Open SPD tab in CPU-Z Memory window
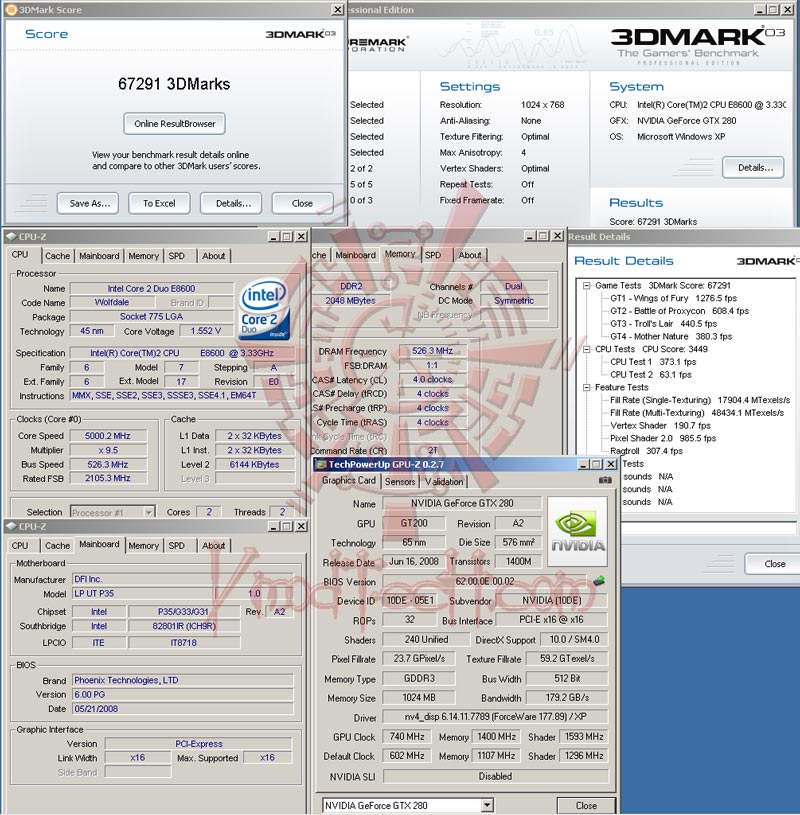This screenshot has width=800, height=815. [x=433, y=255]
